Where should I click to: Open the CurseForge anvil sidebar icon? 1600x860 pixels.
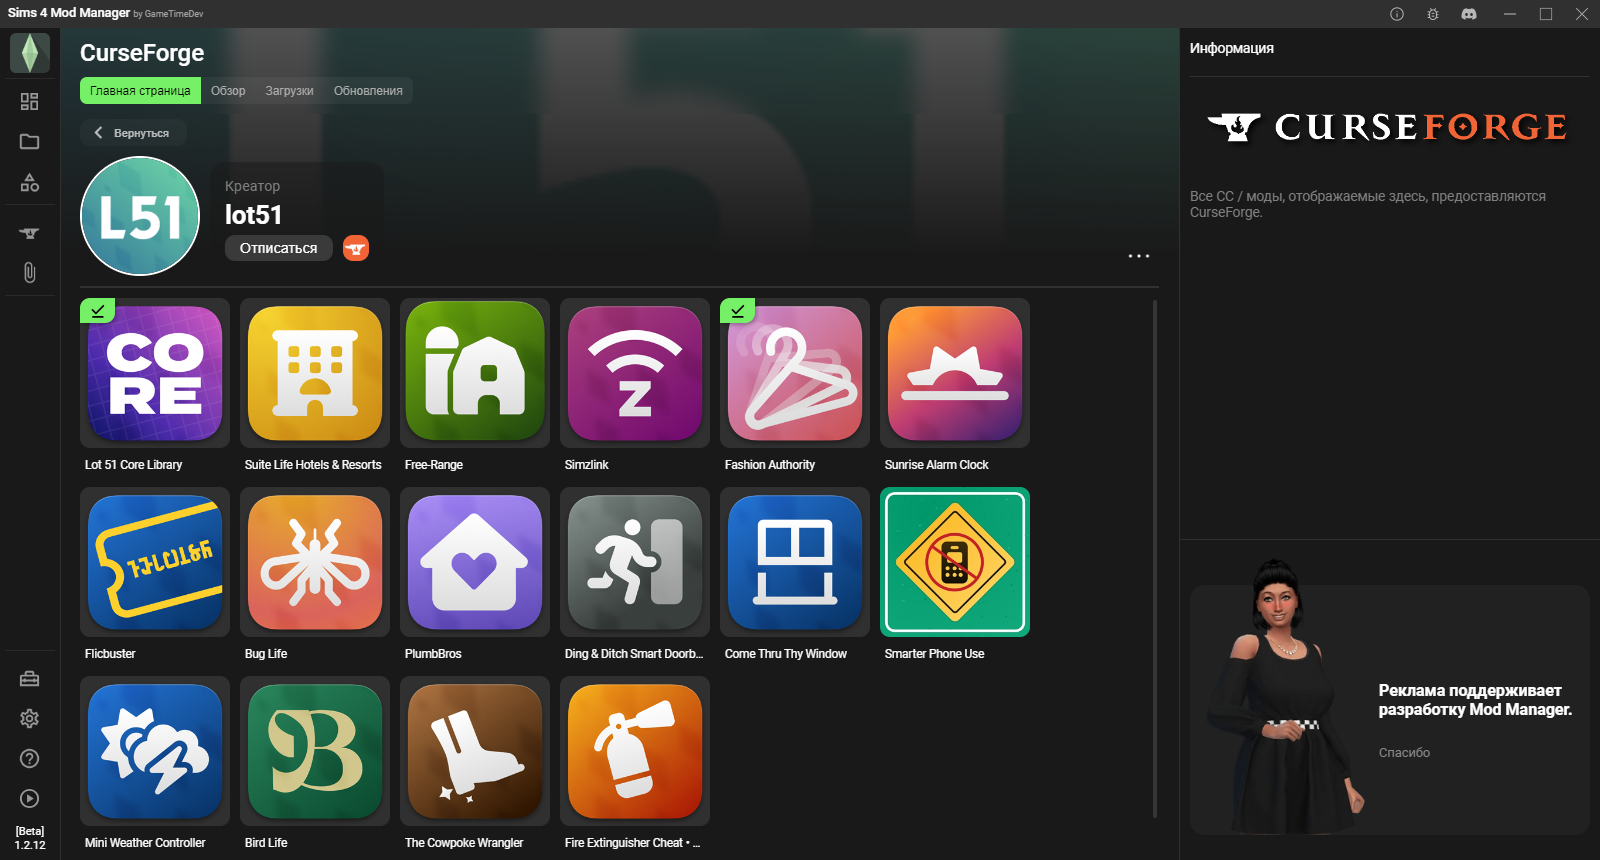(x=30, y=233)
